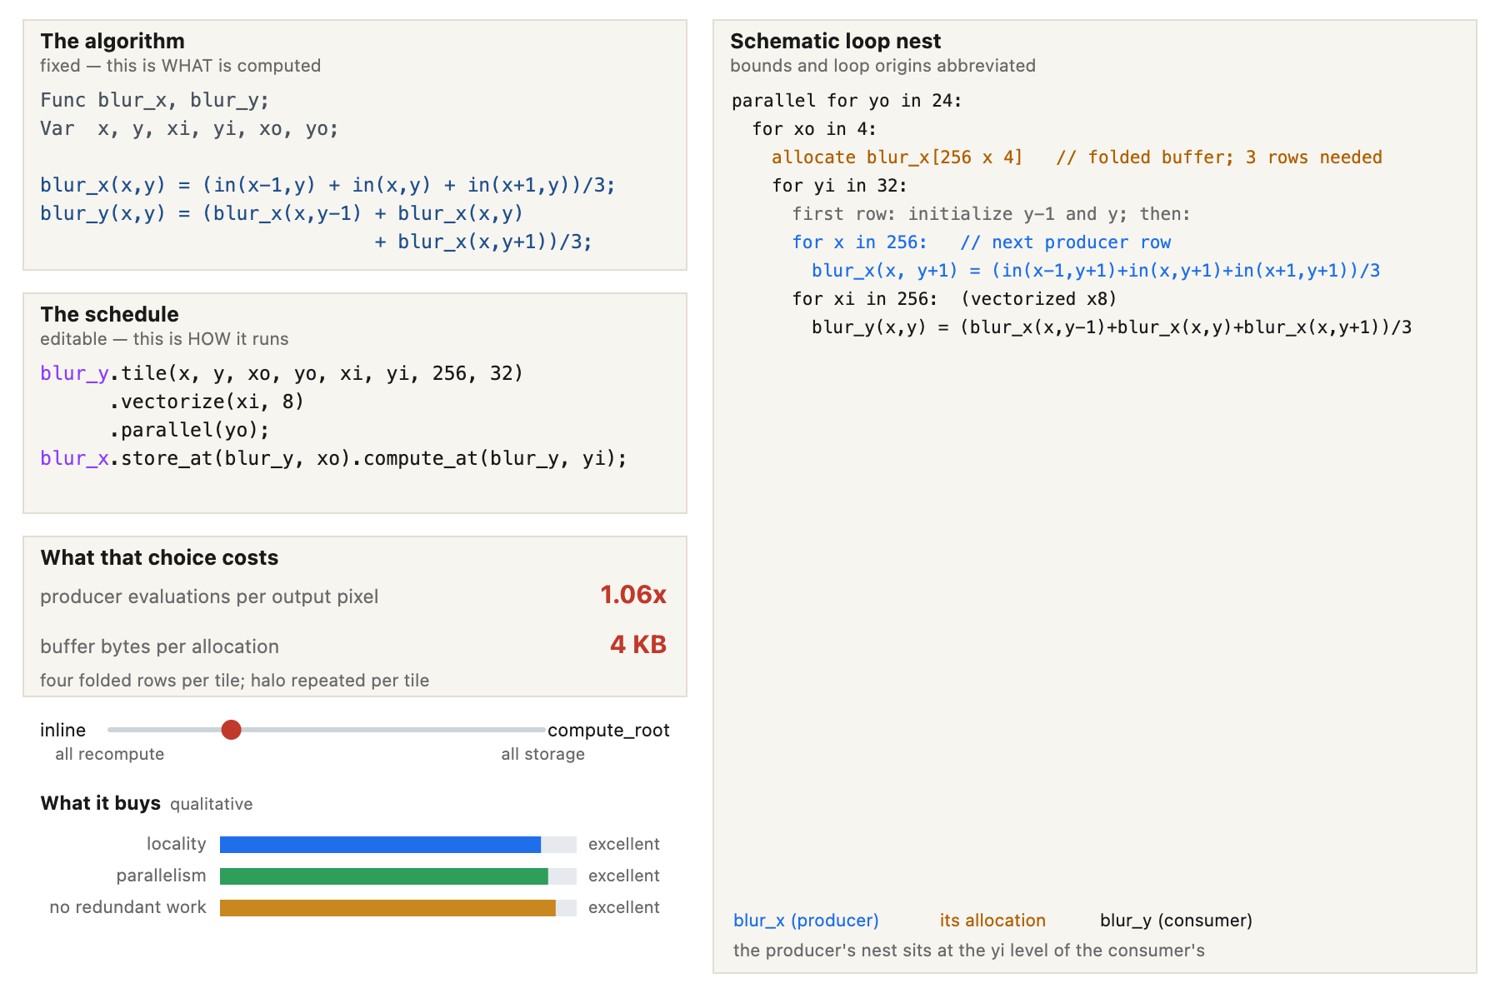Viewport: 1500px width, 993px height.
Task: Click the orange no redundant work bar
Action: pyautogui.click(x=388, y=908)
